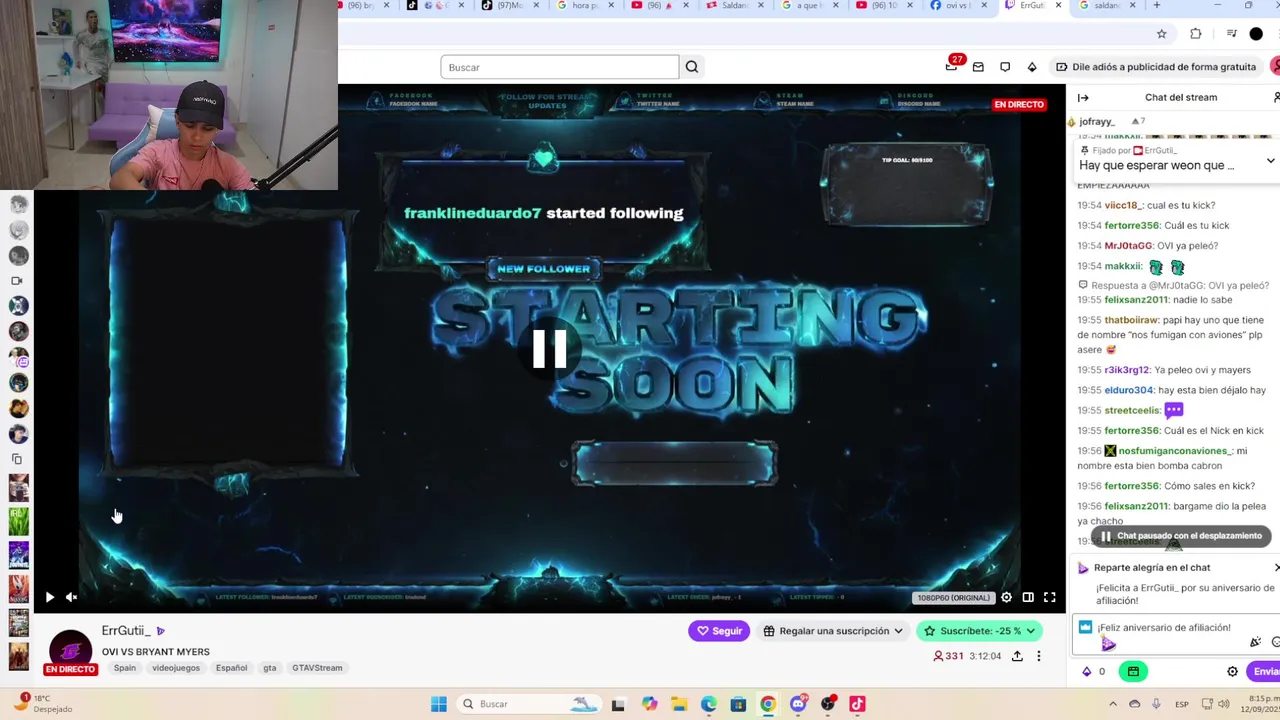1280x720 pixels.
Task: Open a new browser tab
Action: coord(1157,6)
